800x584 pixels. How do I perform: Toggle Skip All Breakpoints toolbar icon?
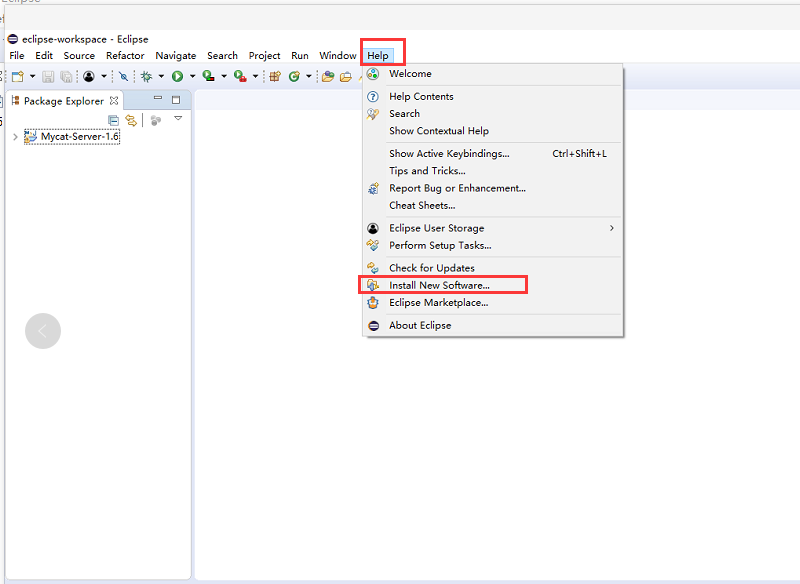123,77
